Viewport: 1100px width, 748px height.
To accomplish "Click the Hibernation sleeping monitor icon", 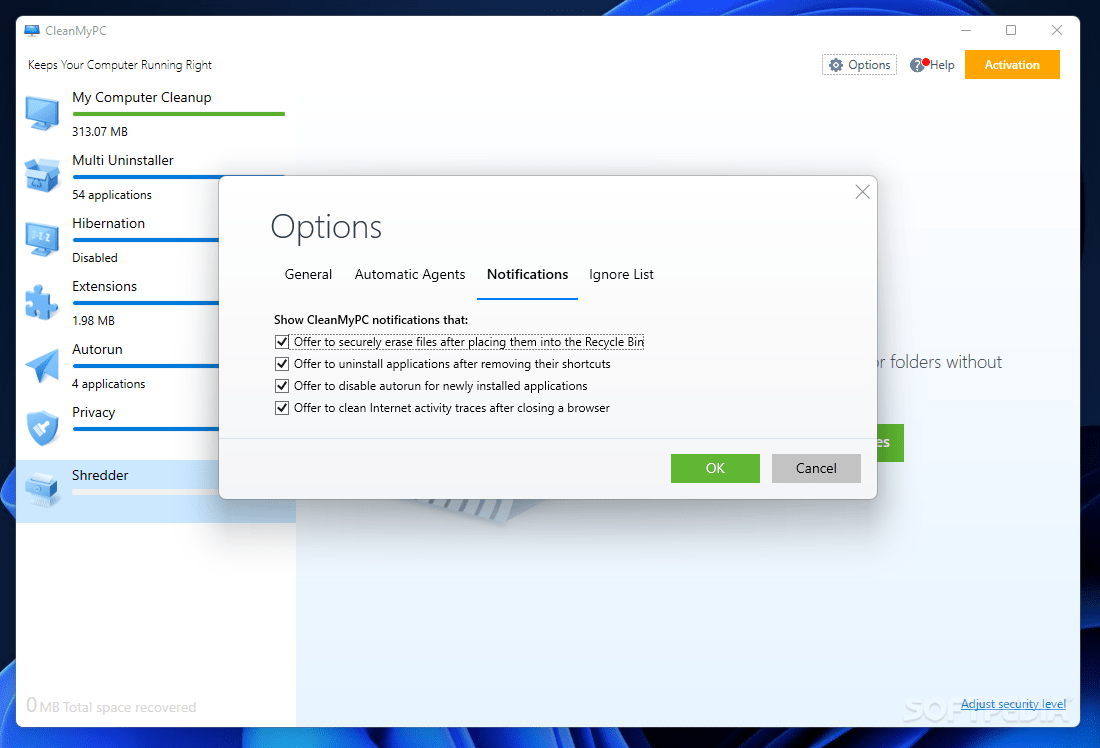I will point(42,239).
